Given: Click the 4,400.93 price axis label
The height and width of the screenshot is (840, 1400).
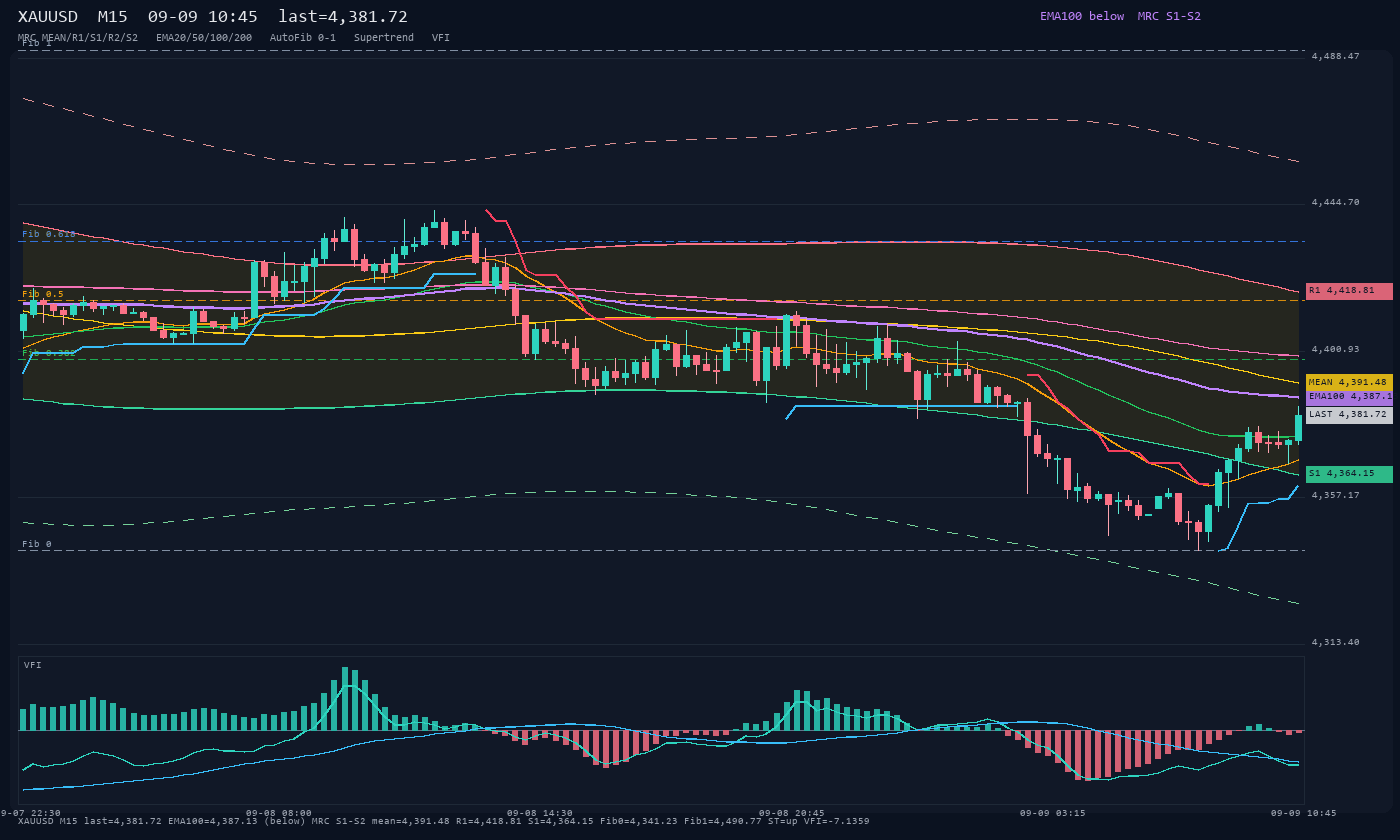Looking at the screenshot, I should tap(1336, 349).
